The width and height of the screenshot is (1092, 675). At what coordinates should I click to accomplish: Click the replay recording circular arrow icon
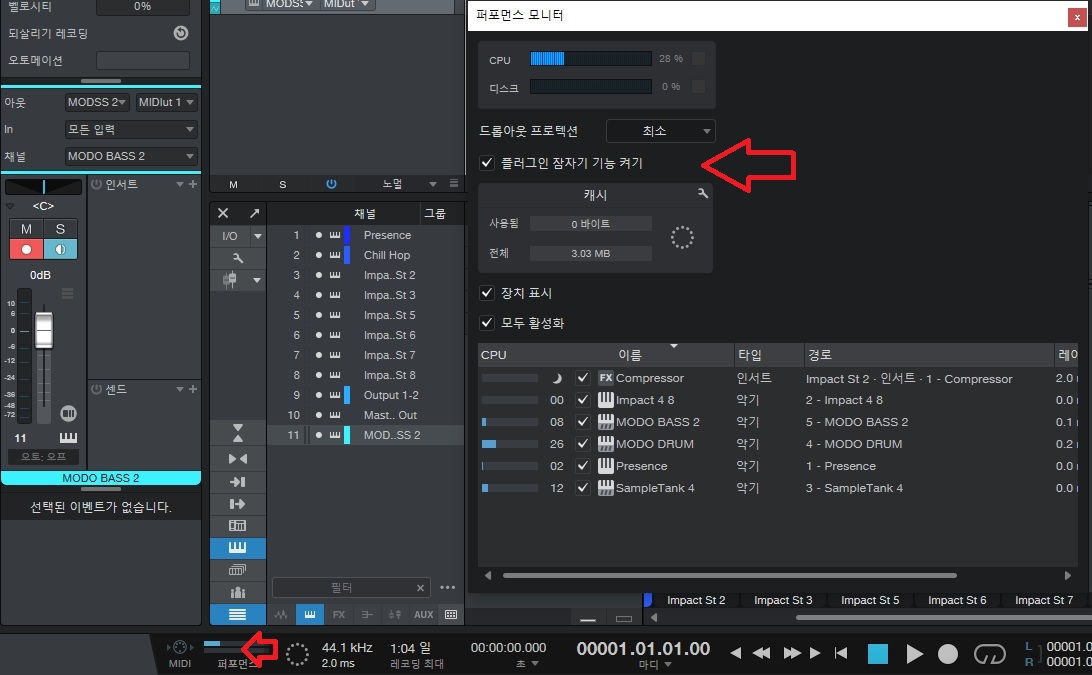181,33
